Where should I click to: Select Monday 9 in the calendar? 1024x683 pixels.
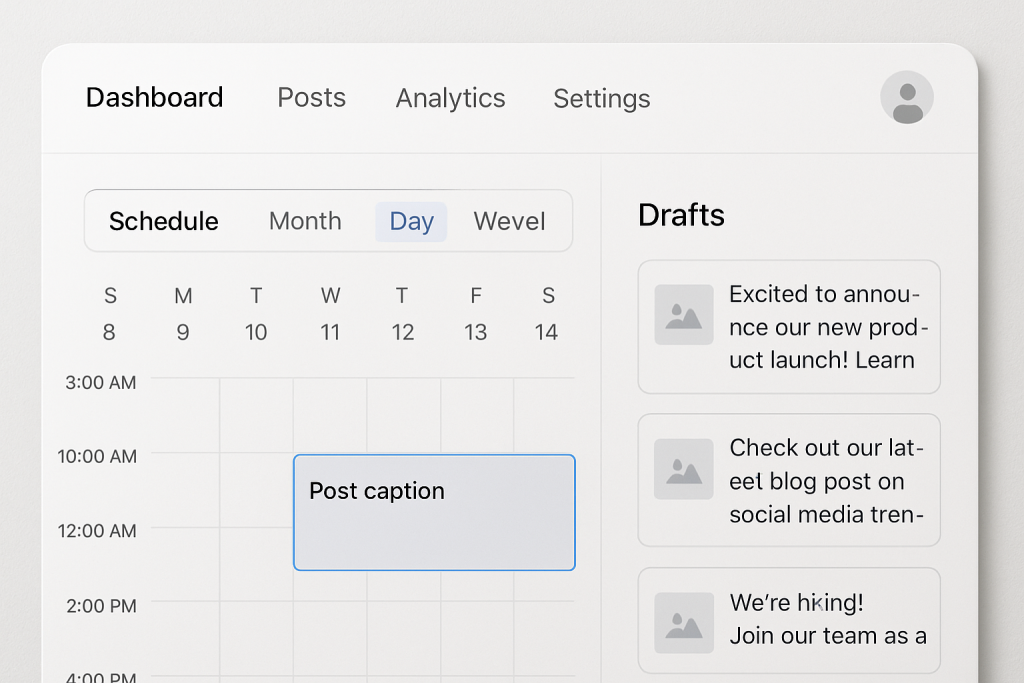(x=183, y=314)
